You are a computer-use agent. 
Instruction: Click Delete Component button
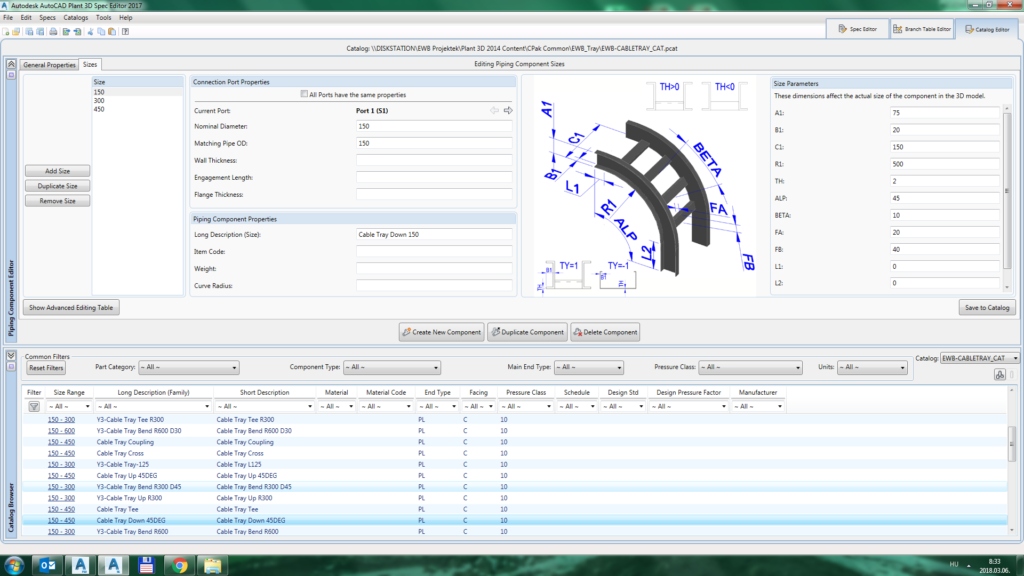click(605, 332)
